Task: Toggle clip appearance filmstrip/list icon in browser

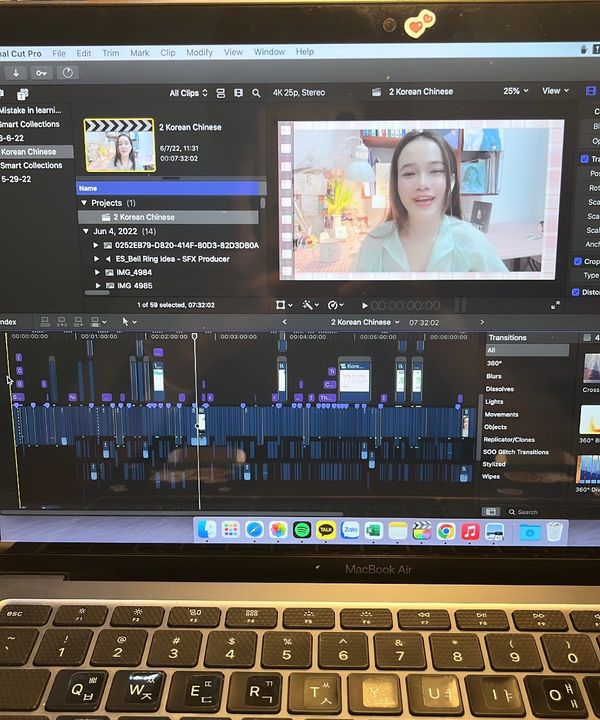Action: (x=221, y=93)
